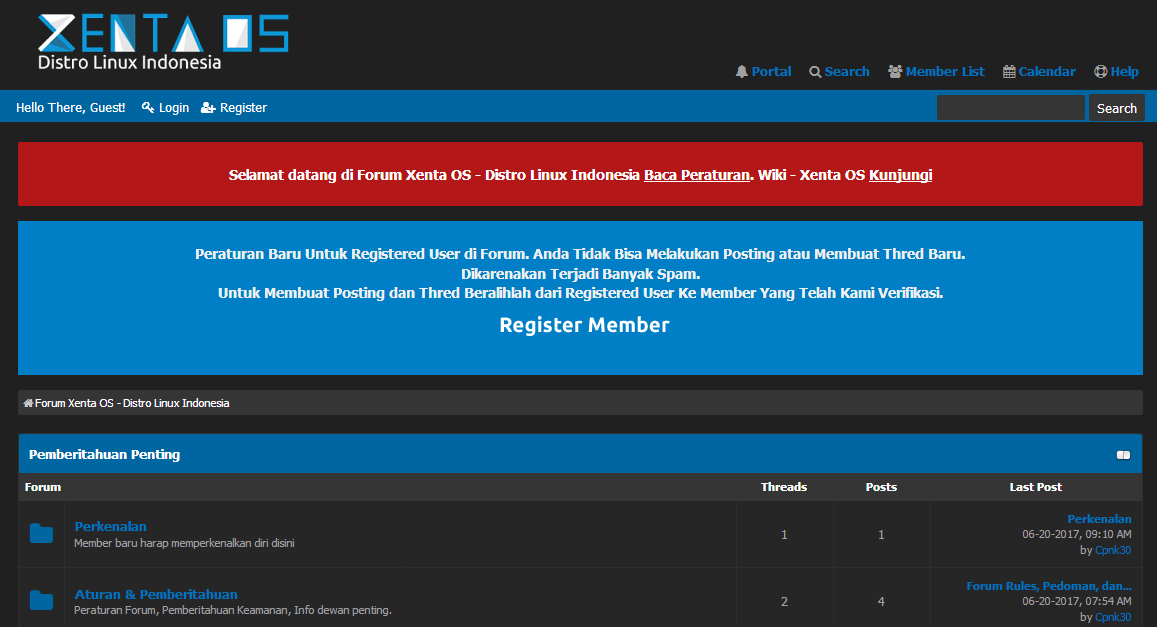Click the Posts column header
The image size is (1157, 627).
pyautogui.click(x=881, y=487)
